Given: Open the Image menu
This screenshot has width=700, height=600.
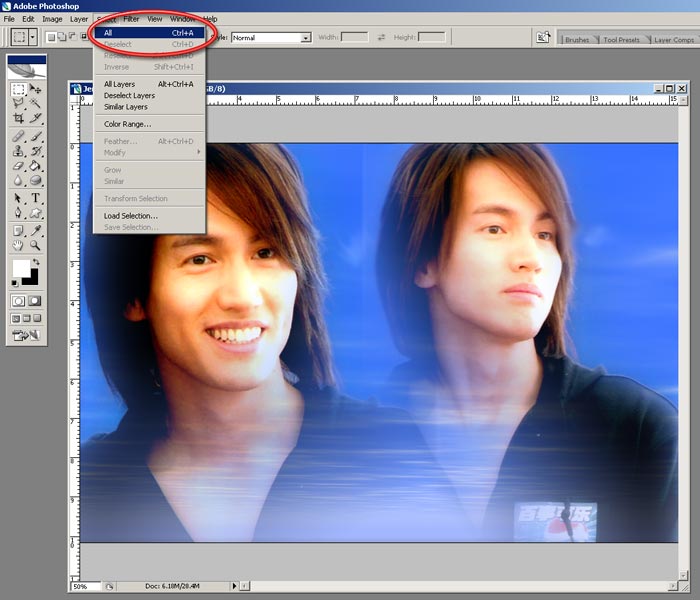Looking at the screenshot, I should (x=52, y=19).
